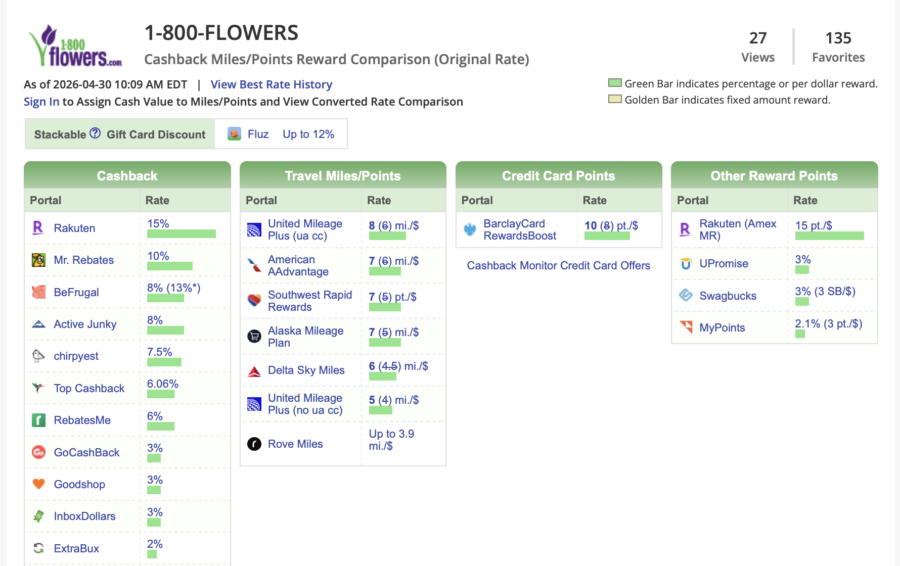Open the GoCashBack portal link
The width and height of the screenshot is (900, 566).
87,452
